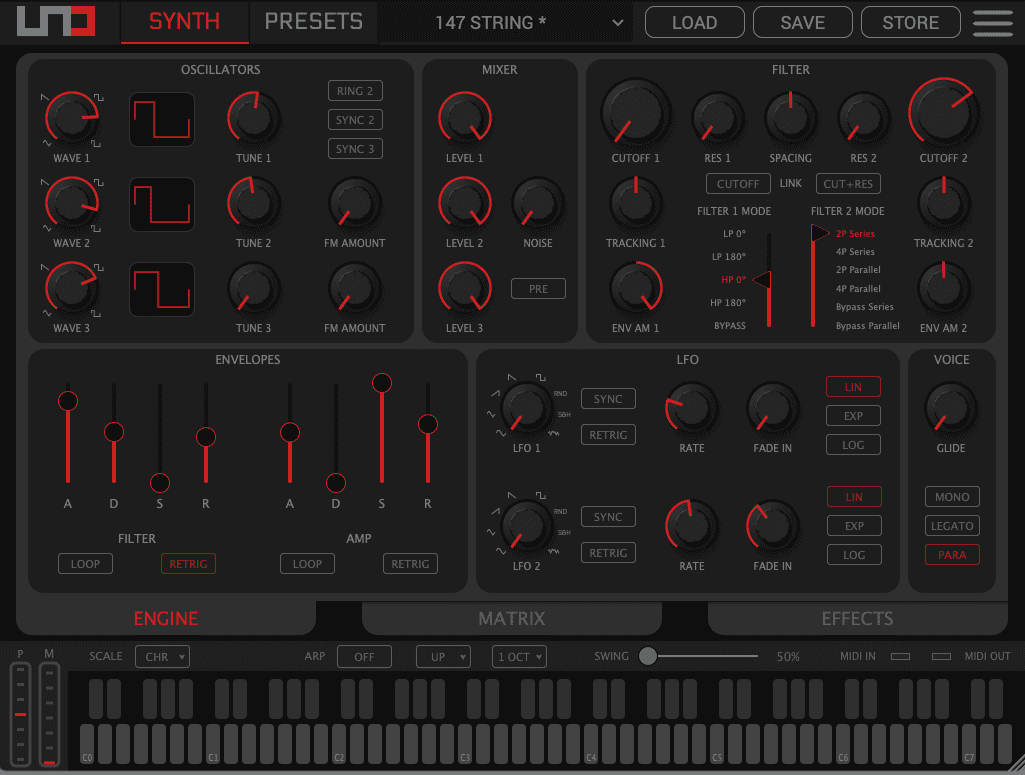Click the NOISE knob
This screenshot has width=1025, height=775.
538,203
